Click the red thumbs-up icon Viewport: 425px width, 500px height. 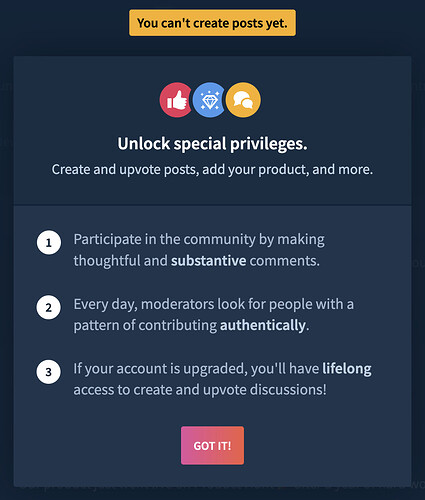176,100
